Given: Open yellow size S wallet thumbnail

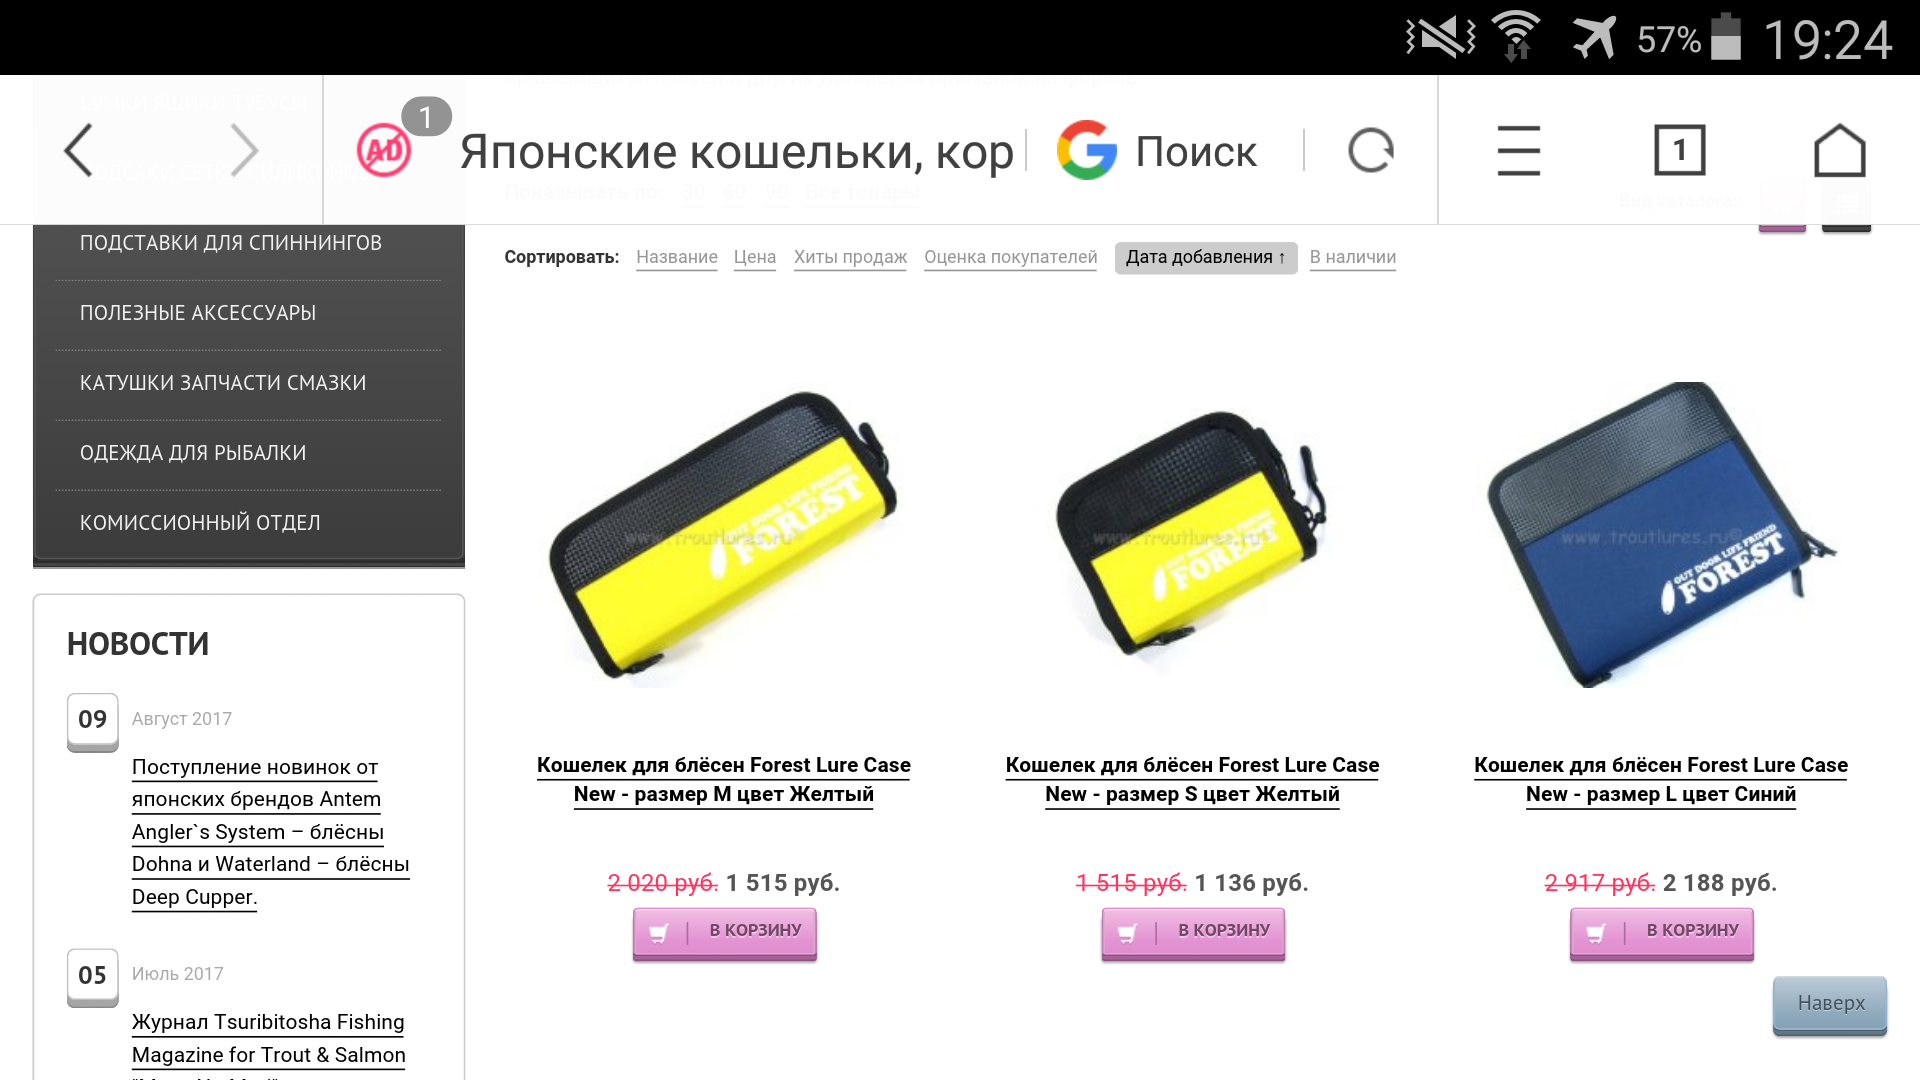Looking at the screenshot, I should click(1192, 535).
